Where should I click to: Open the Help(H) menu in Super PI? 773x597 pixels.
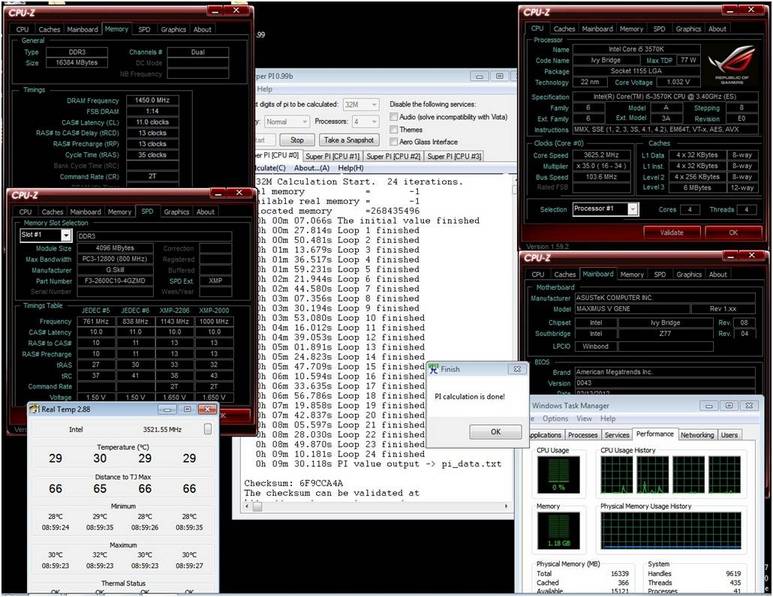(351, 168)
